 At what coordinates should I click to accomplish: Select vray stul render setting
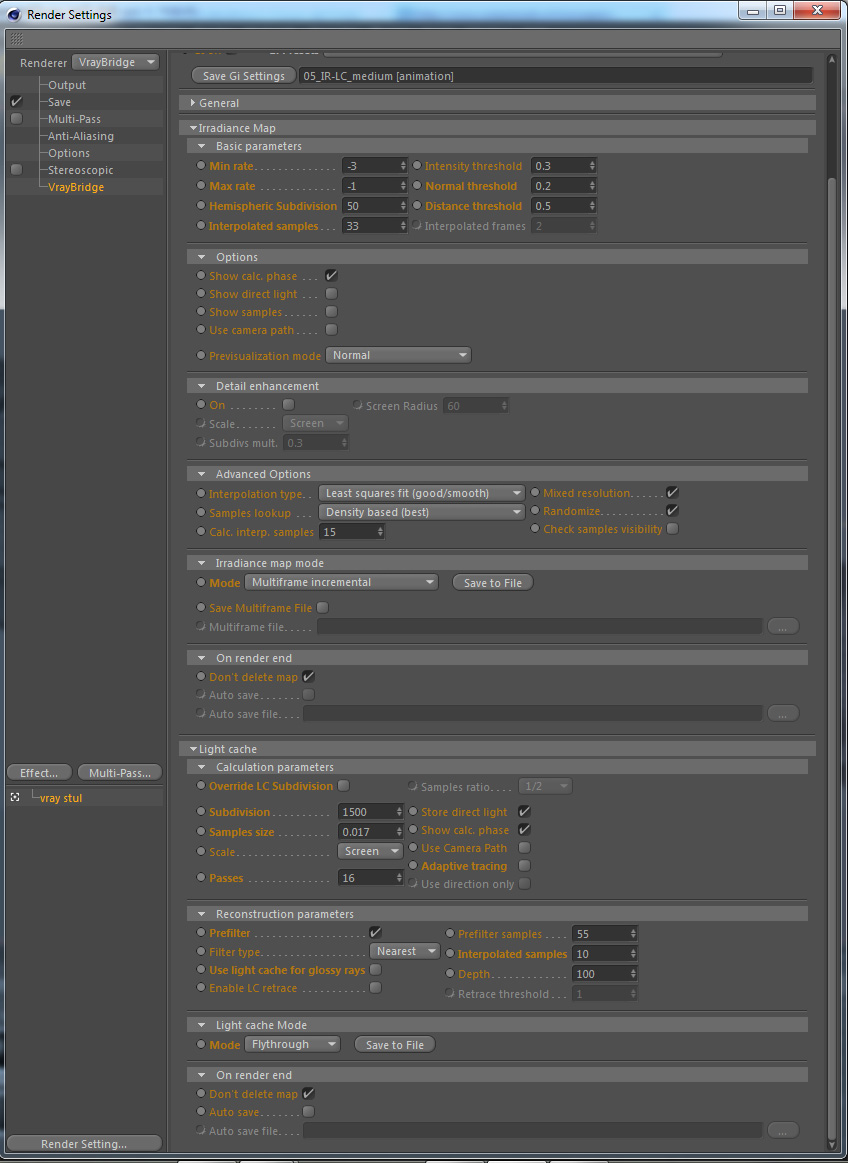62,798
